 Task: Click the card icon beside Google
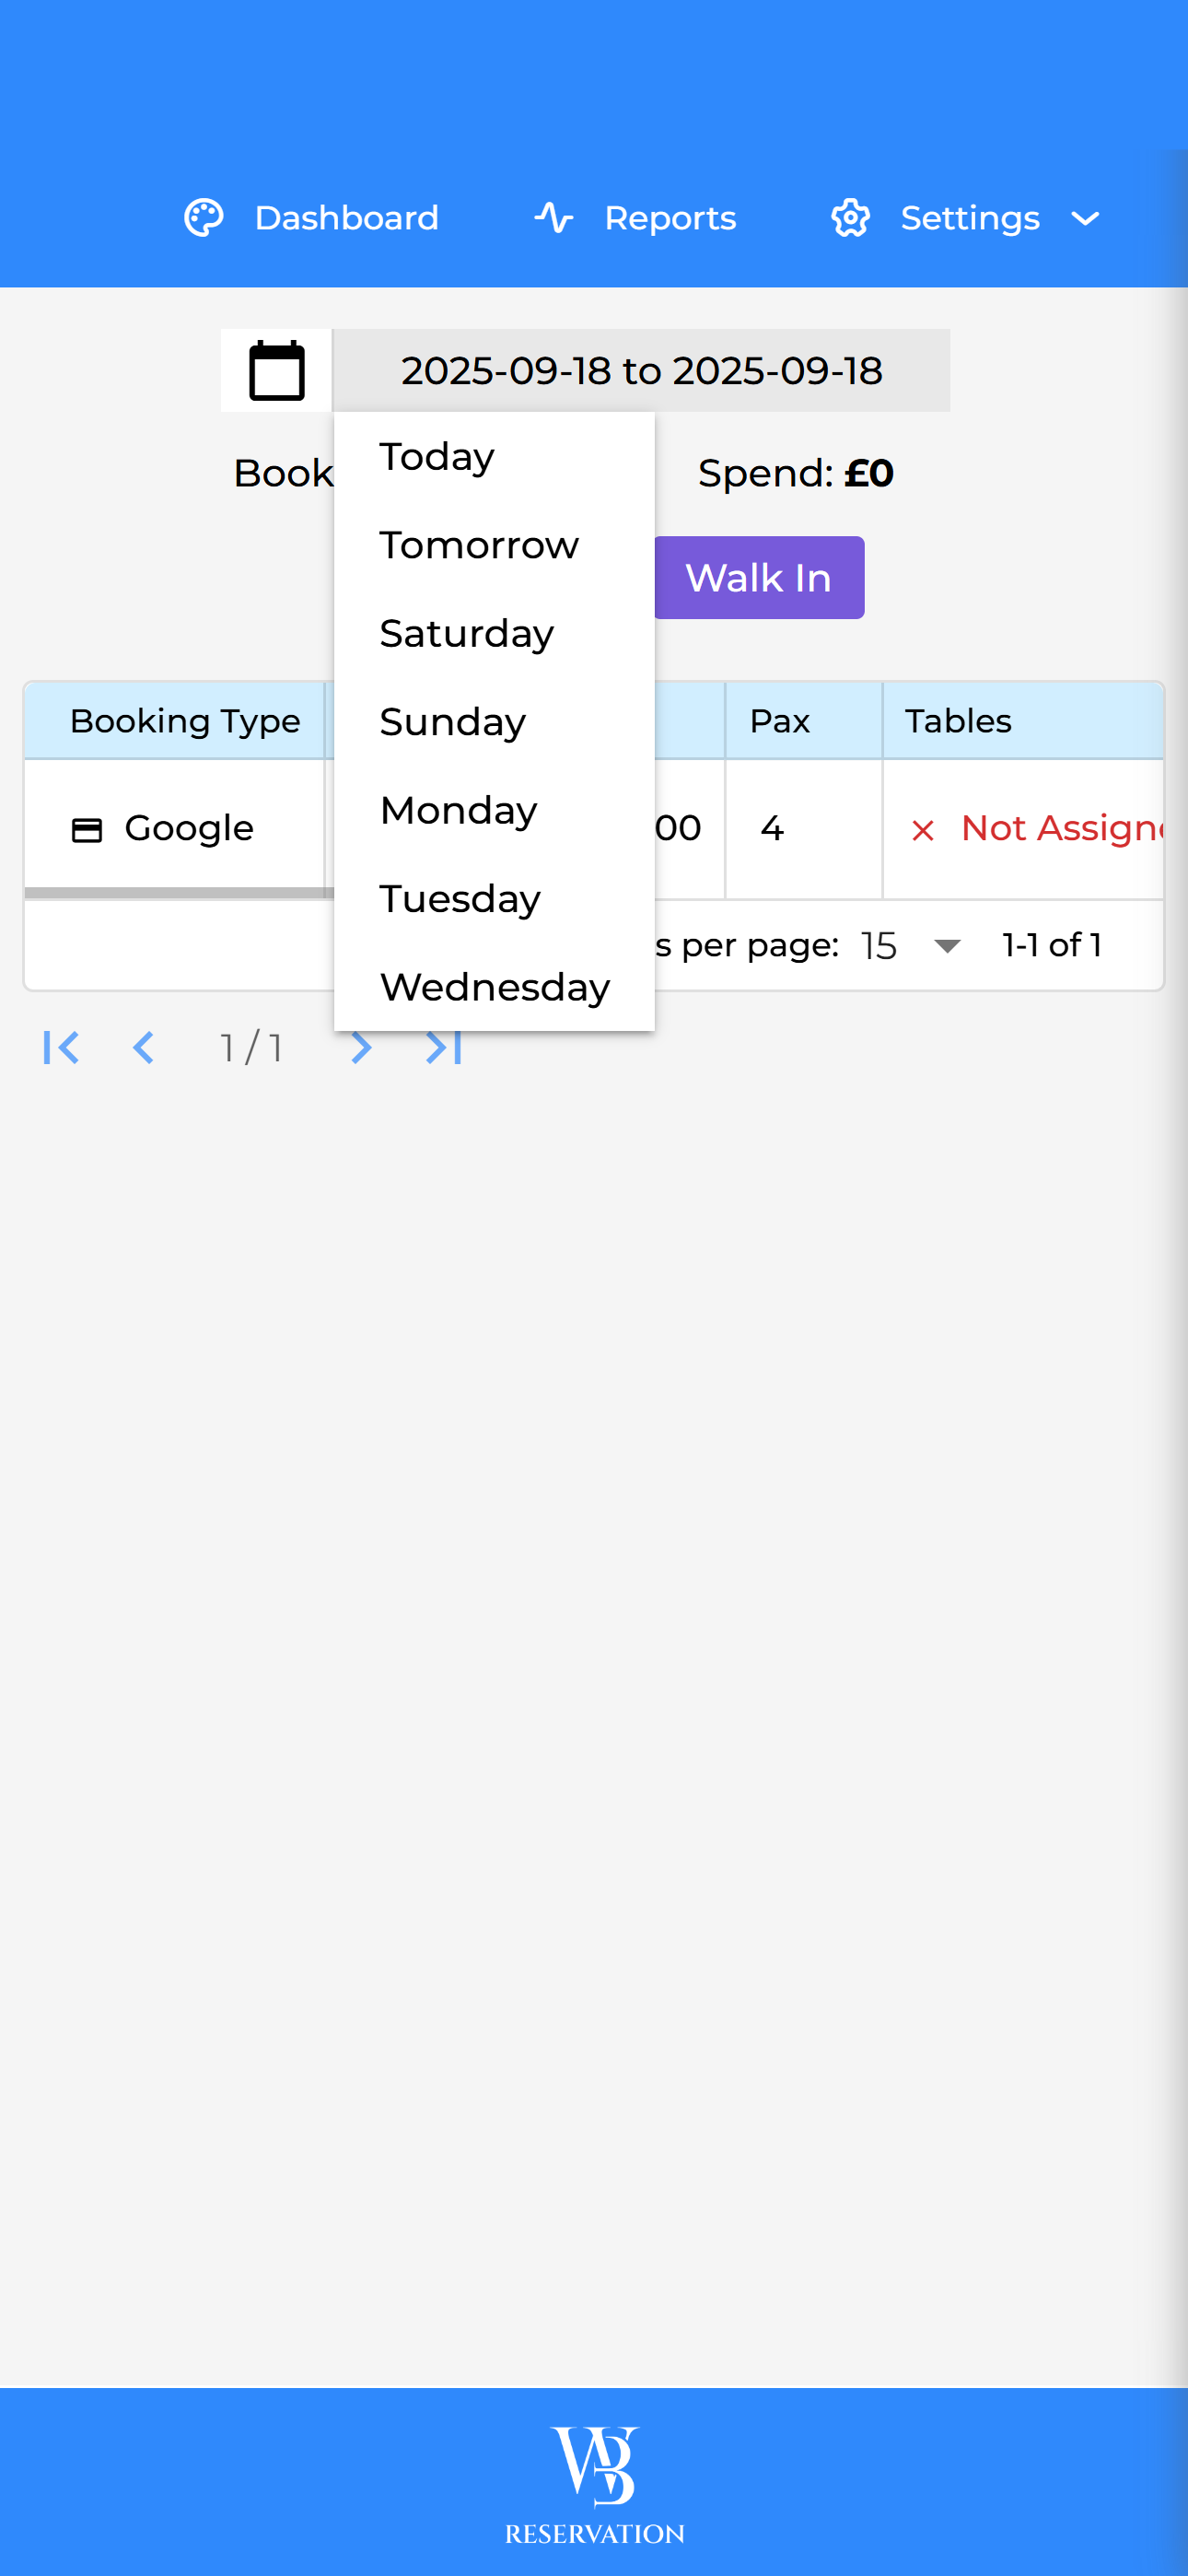[x=87, y=830]
